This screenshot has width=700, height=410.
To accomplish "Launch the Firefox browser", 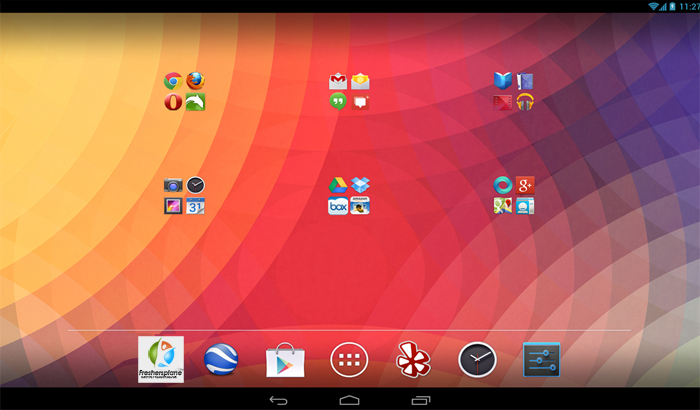I will pos(196,81).
